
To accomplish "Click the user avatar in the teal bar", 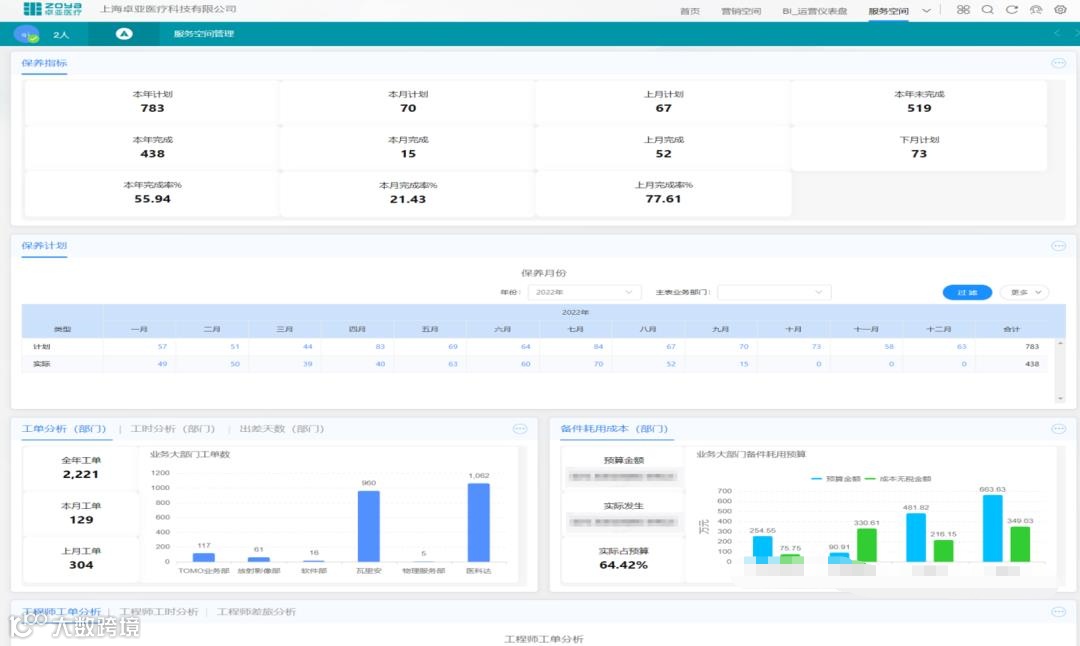I will [x=26, y=34].
